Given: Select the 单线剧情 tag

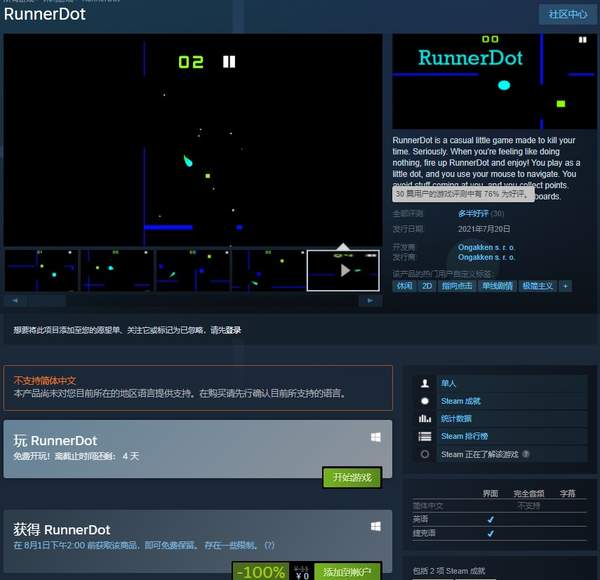Looking at the screenshot, I should tap(497, 286).
